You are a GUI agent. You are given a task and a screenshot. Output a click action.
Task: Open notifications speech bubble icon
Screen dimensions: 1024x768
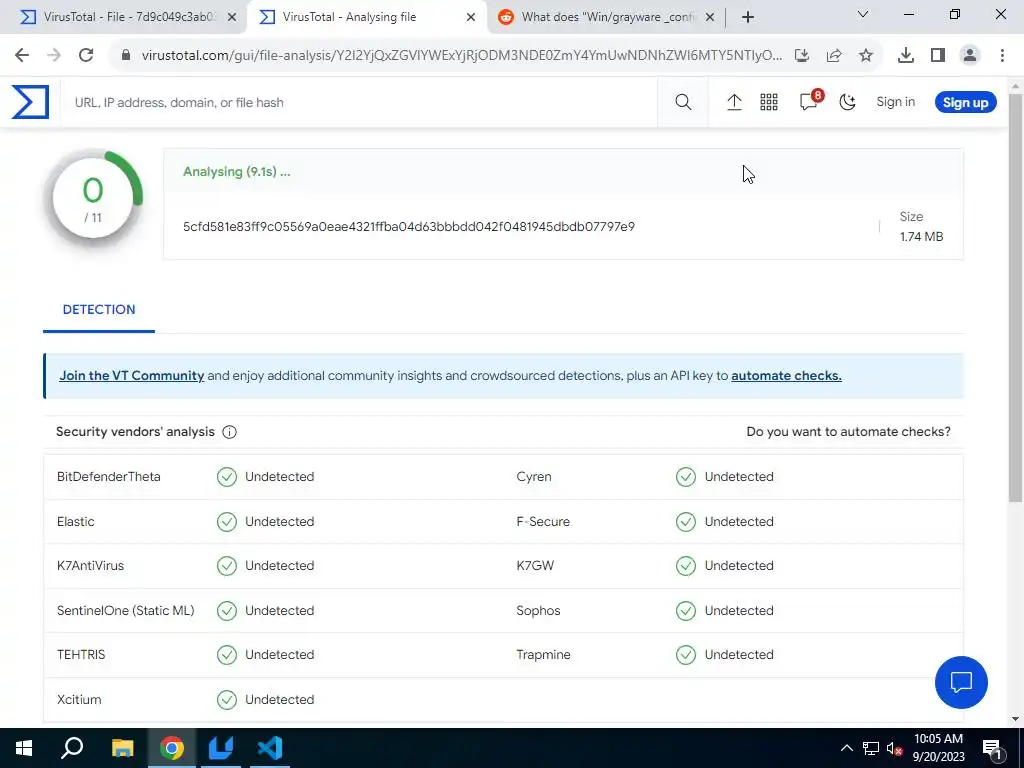pos(809,101)
